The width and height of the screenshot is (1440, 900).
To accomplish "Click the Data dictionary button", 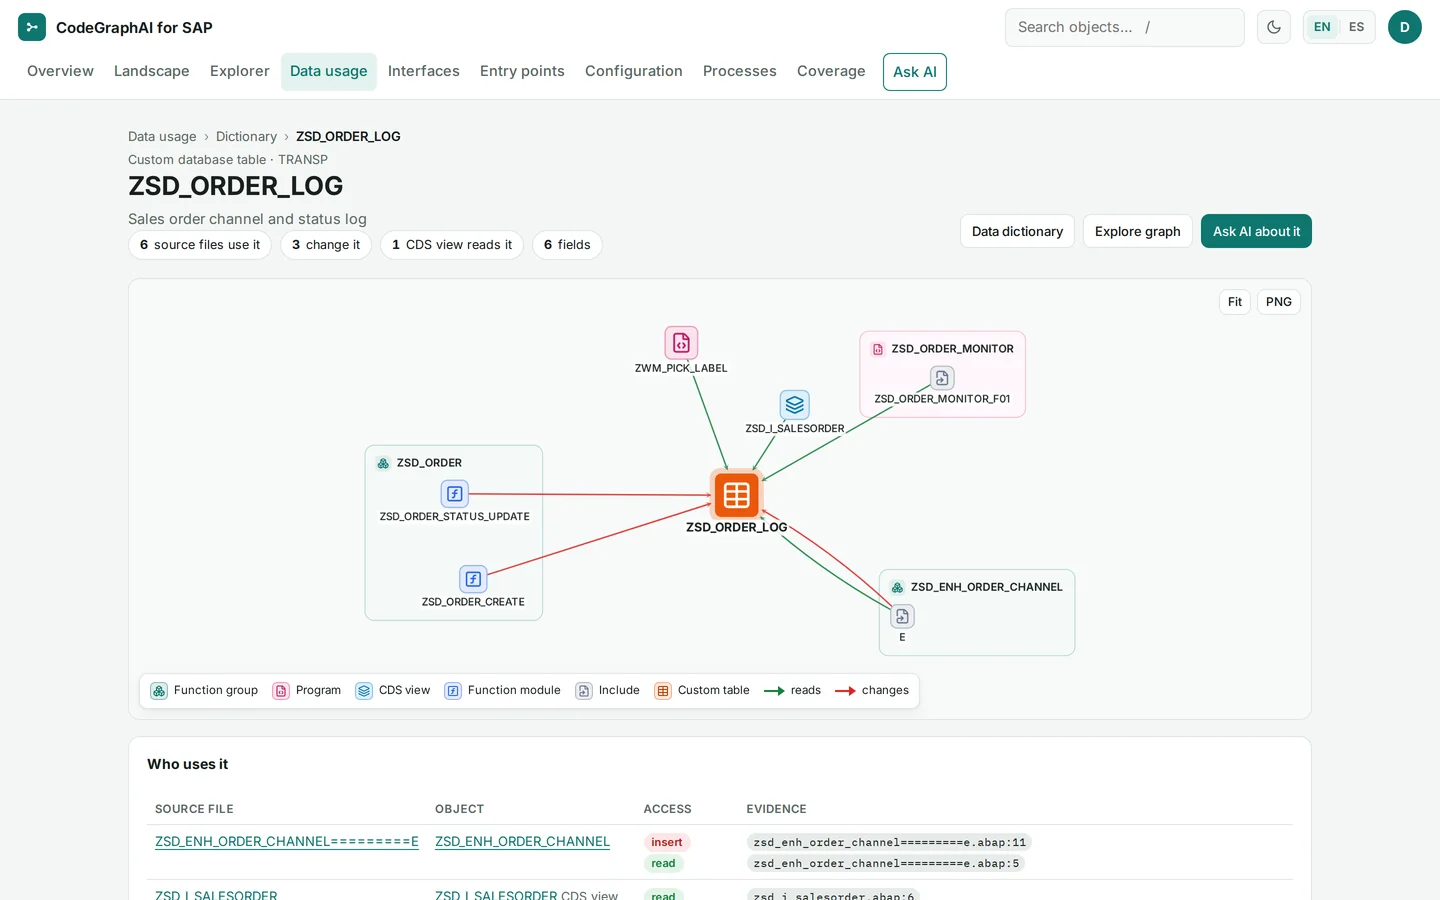I will pyautogui.click(x=1017, y=231).
